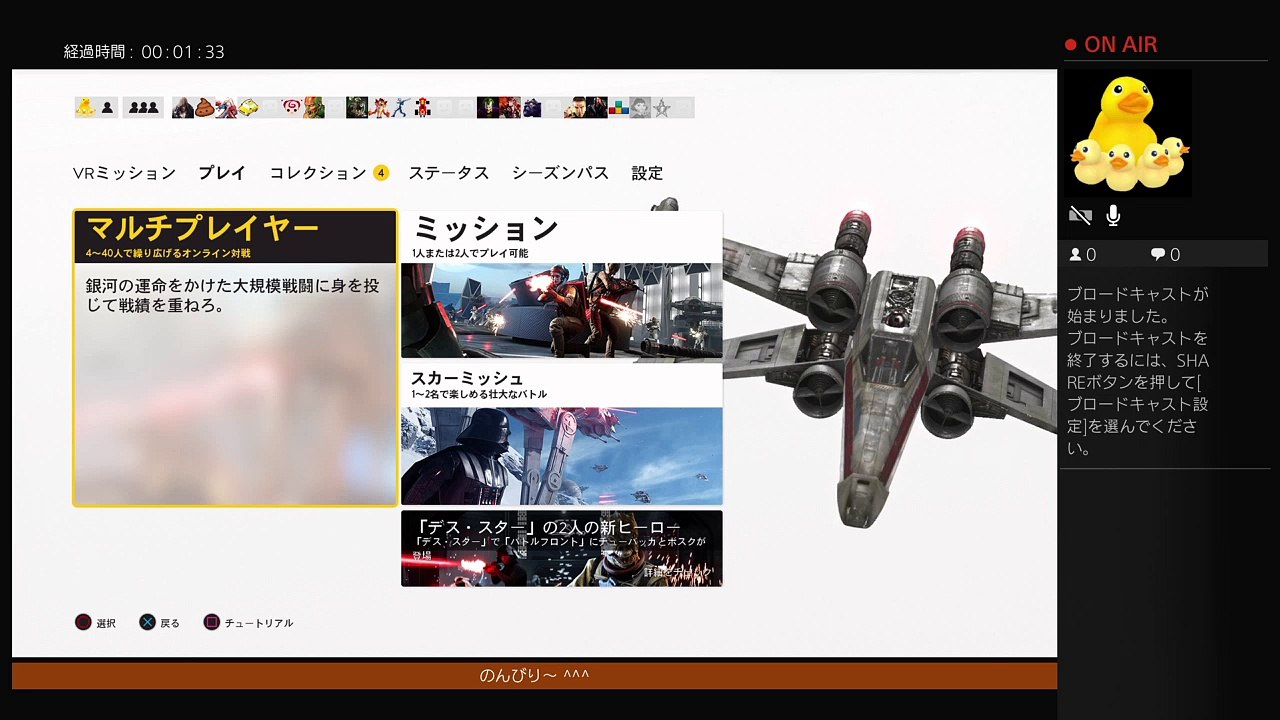The image size is (1280, 720).
Task: Select the Joker face friend avatar
Action: (x=487, y=108)
